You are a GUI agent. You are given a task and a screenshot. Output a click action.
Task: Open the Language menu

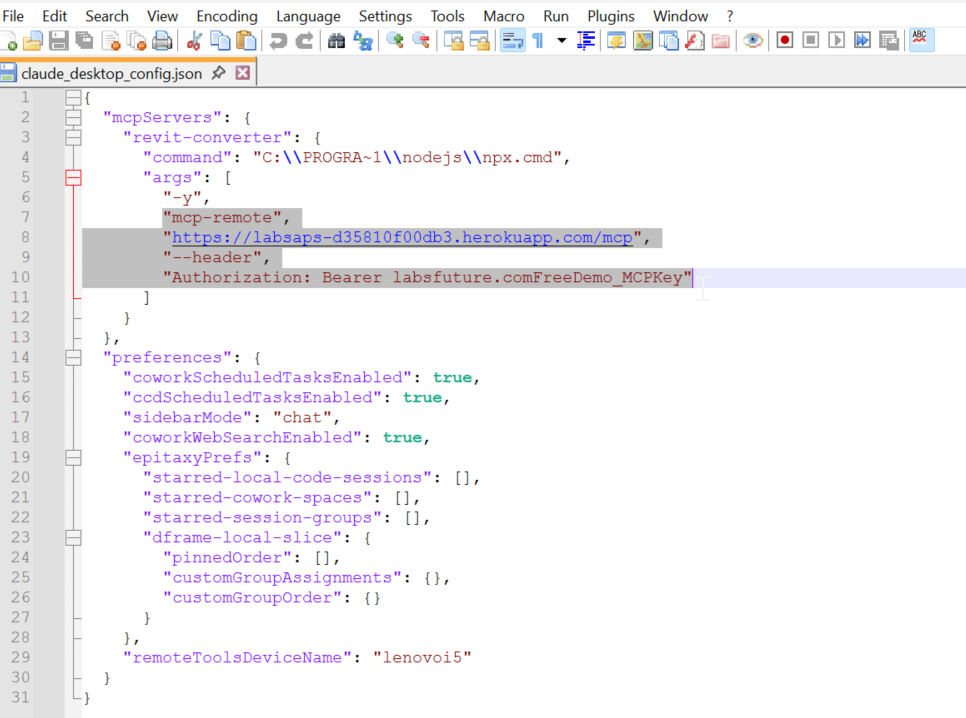pyautogui.click(x=308, y=16)
